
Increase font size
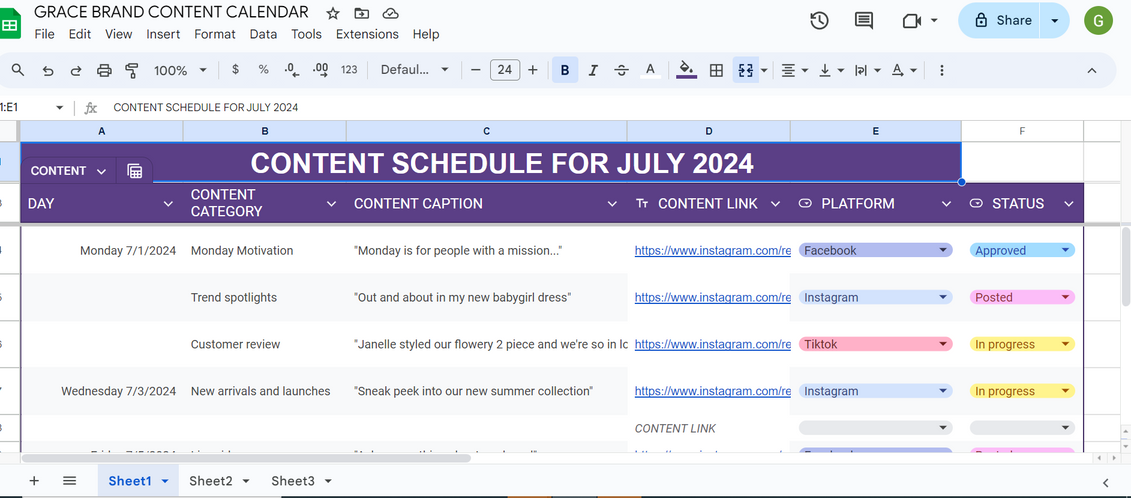coord(533,70)
